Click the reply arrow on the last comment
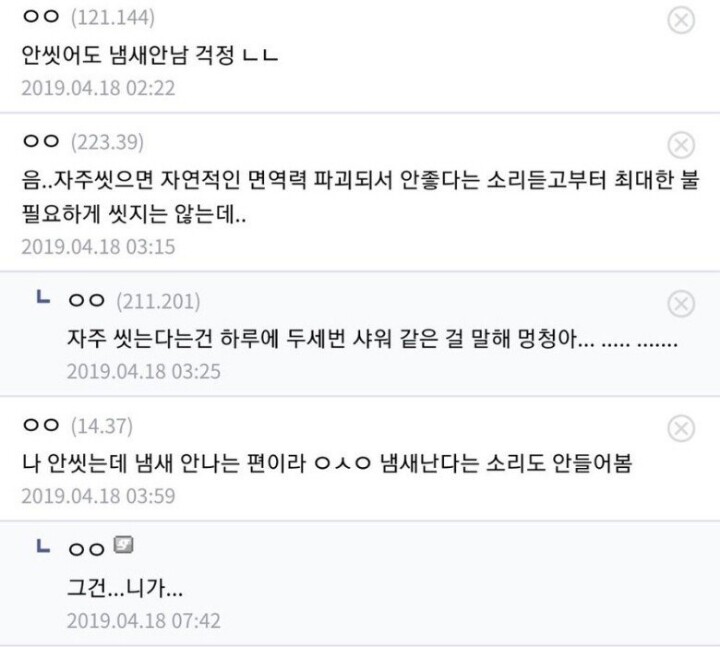This screenshot has height=647, width=720. (41, 546)
